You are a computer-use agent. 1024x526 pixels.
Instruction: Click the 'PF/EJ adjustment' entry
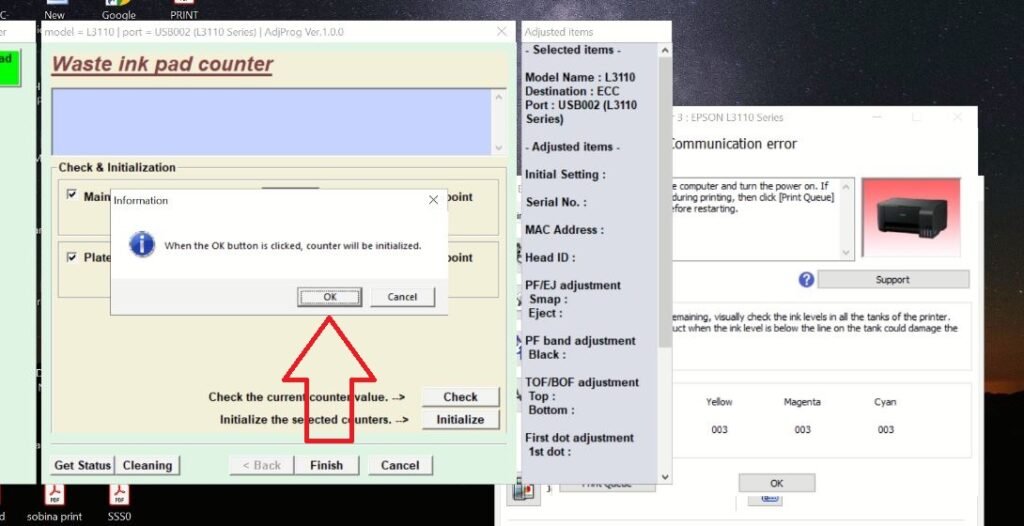pos(573,286)
